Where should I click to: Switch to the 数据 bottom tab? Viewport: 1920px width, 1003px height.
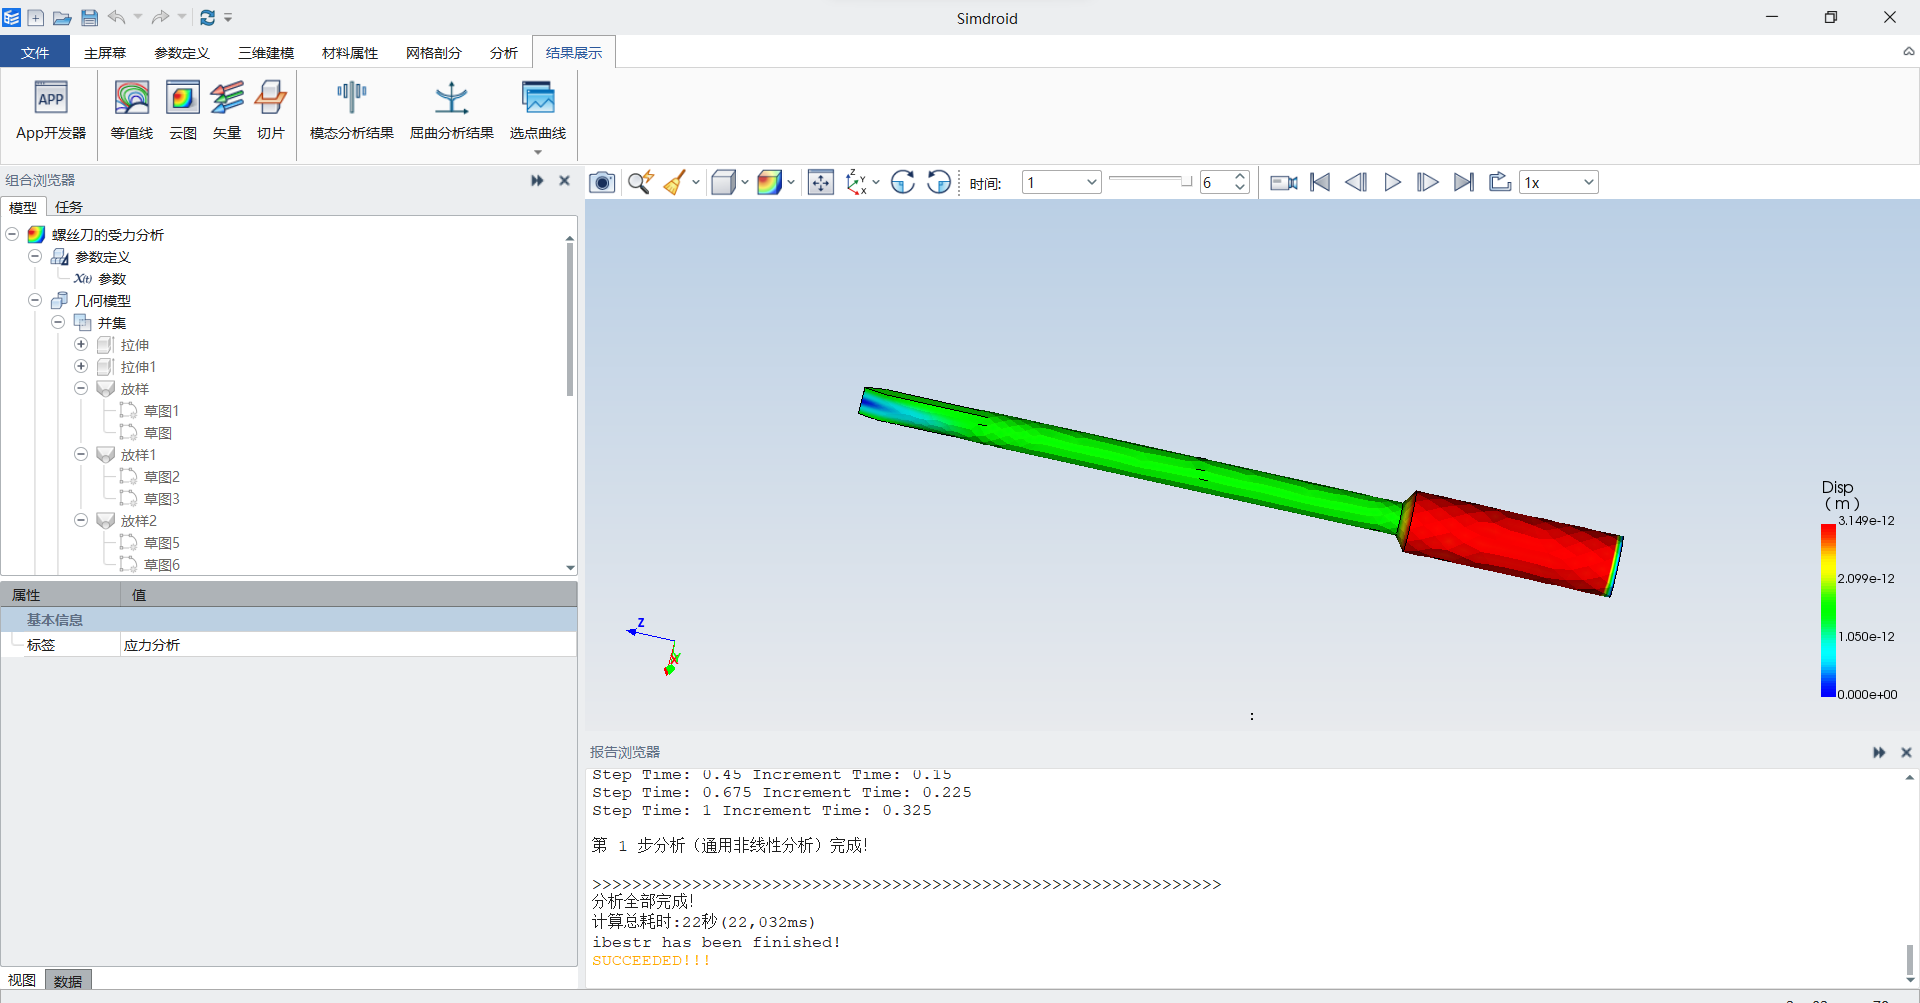pos(68,981)
